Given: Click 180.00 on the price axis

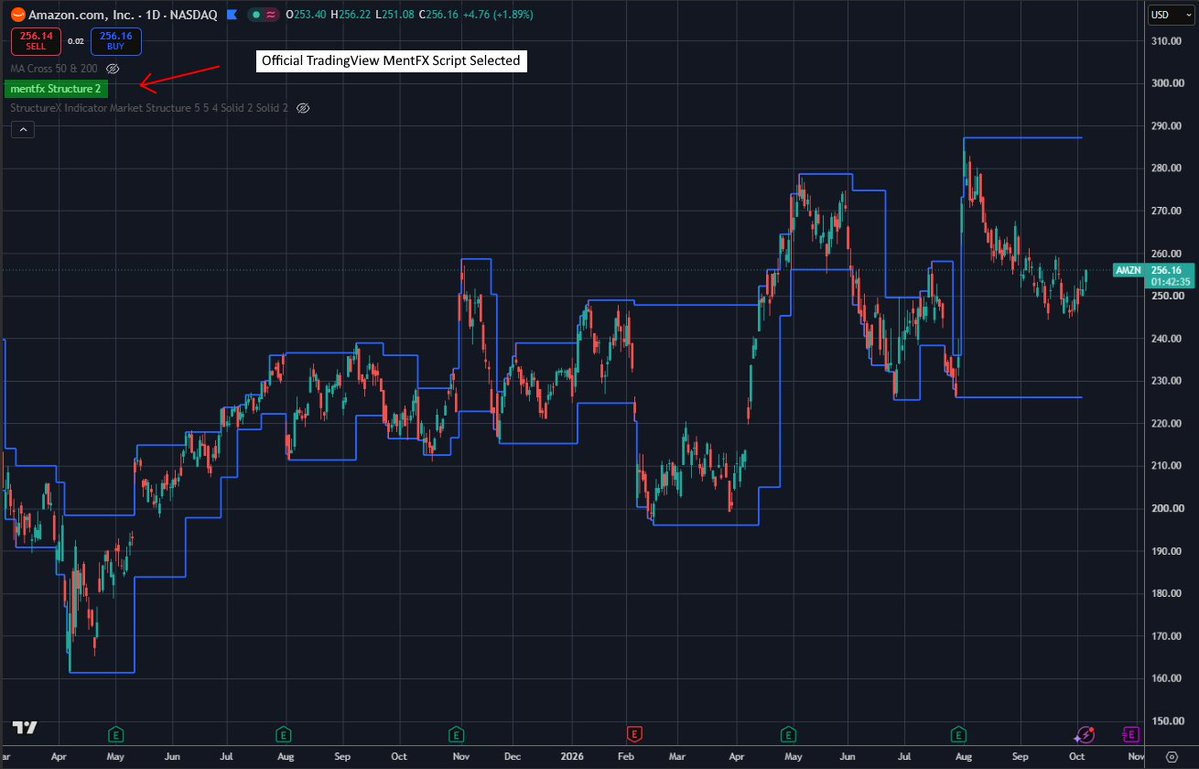Looking at the screenshot, I should tap(1166, 593).
